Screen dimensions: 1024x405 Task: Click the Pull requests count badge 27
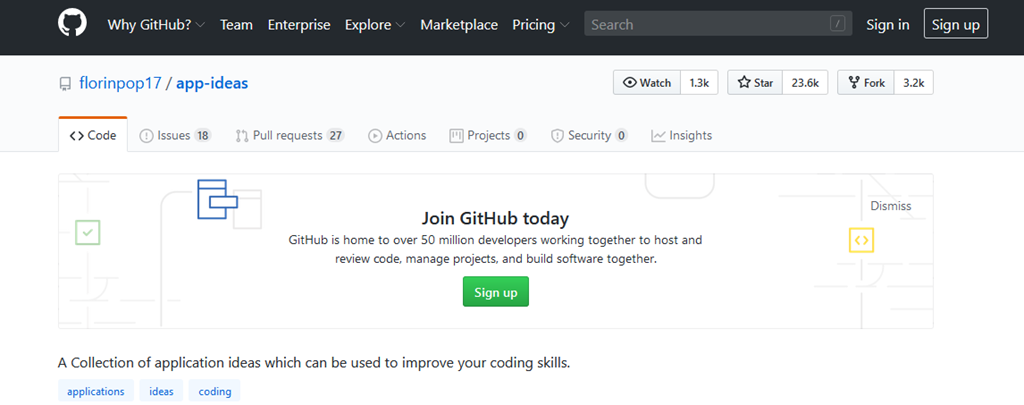coord(336,136)
